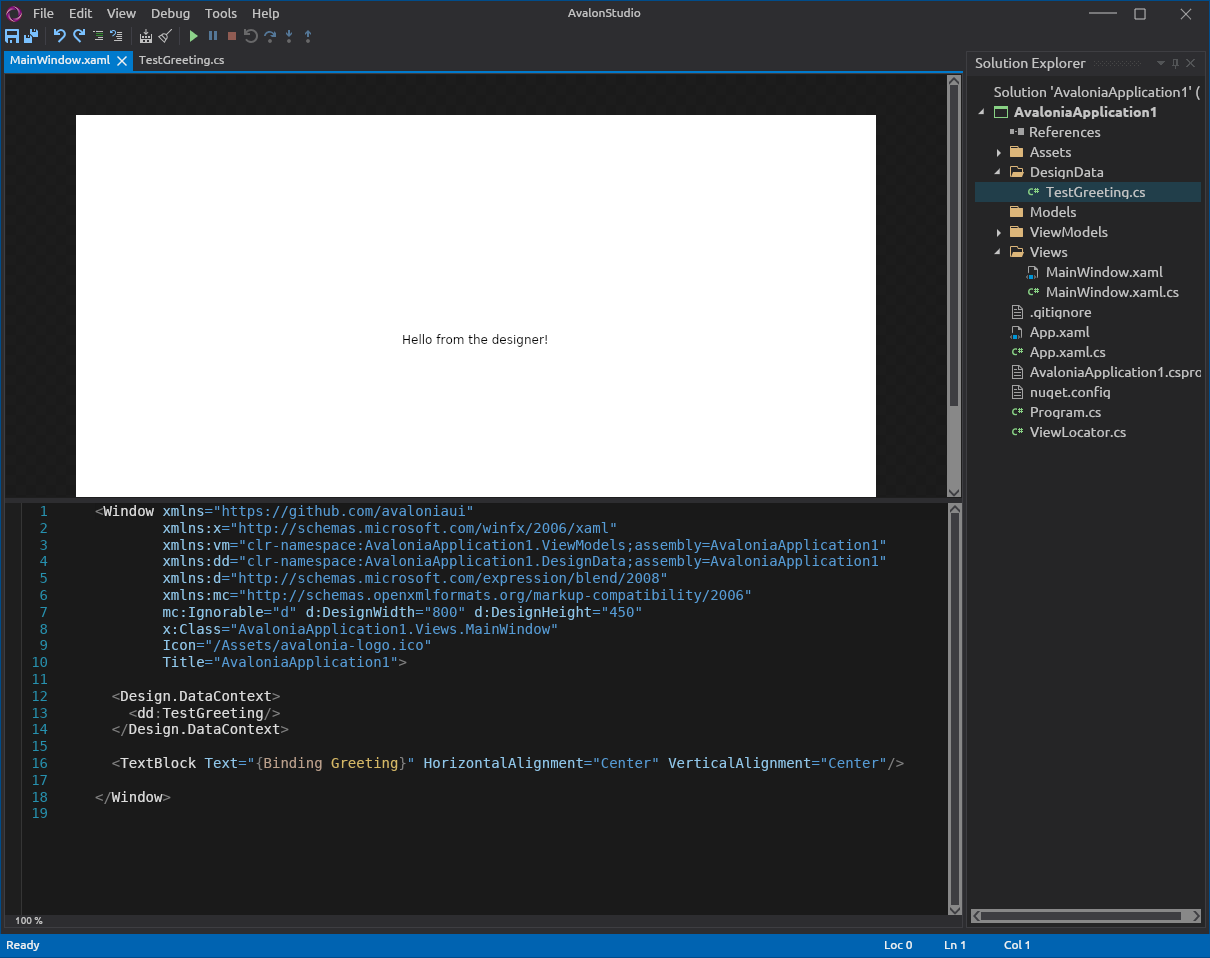Collapse the Views folder in Solution Explorer
1210x958 pixels.
[x=996, y=252]
